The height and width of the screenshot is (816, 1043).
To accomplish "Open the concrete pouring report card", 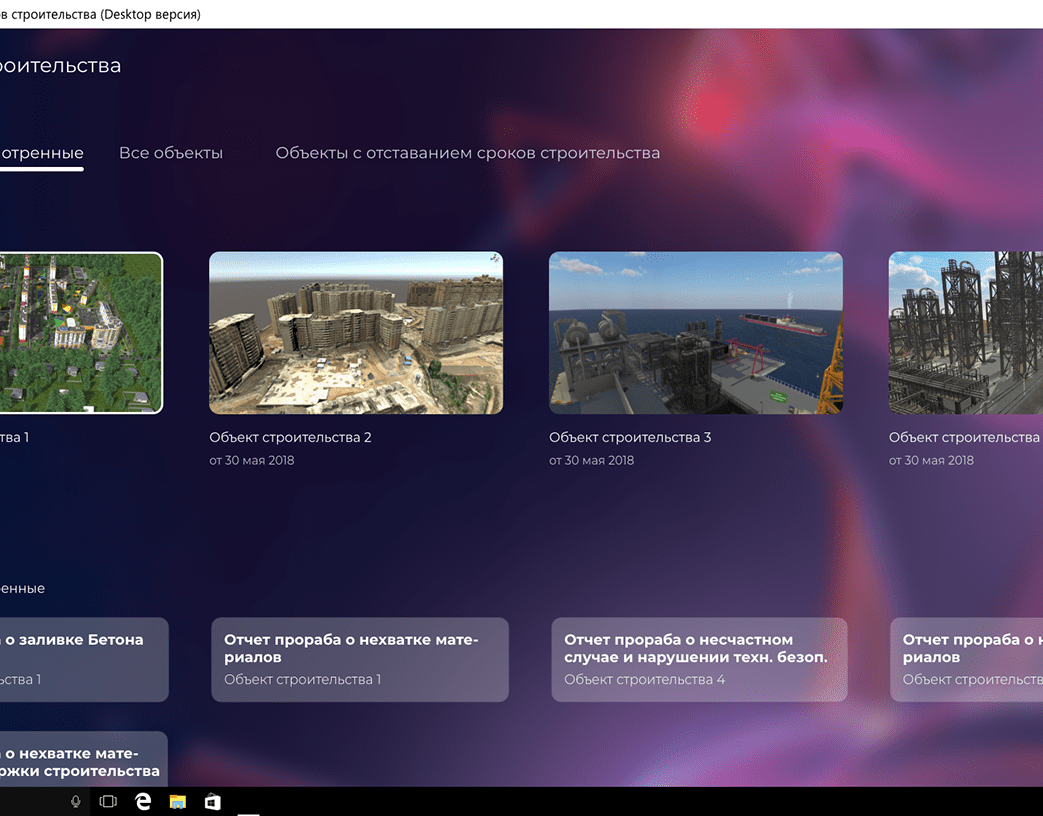I will tap(84, 660).
